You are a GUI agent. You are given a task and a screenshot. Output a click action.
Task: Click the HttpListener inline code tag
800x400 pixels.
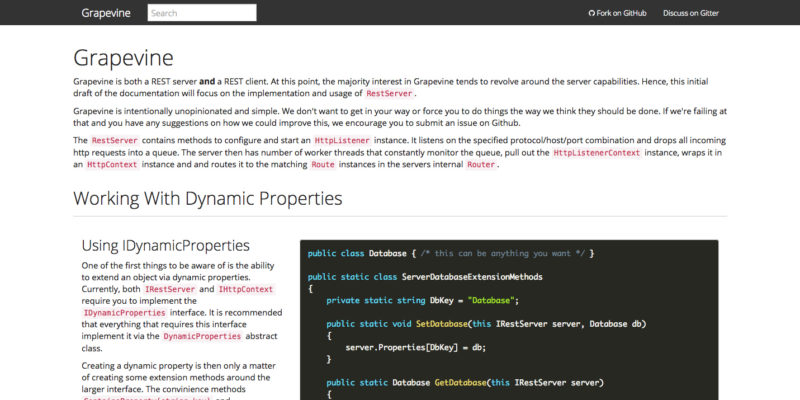pos(341,140)
